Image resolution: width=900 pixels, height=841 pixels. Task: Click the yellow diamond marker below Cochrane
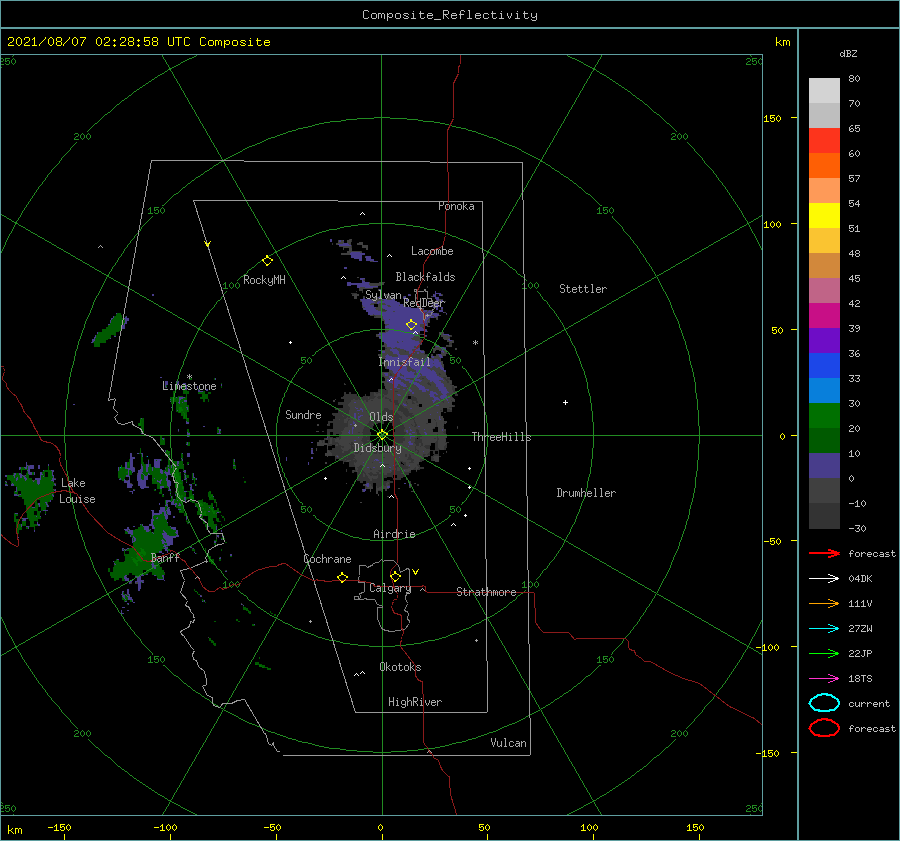(x=343, y=577)
